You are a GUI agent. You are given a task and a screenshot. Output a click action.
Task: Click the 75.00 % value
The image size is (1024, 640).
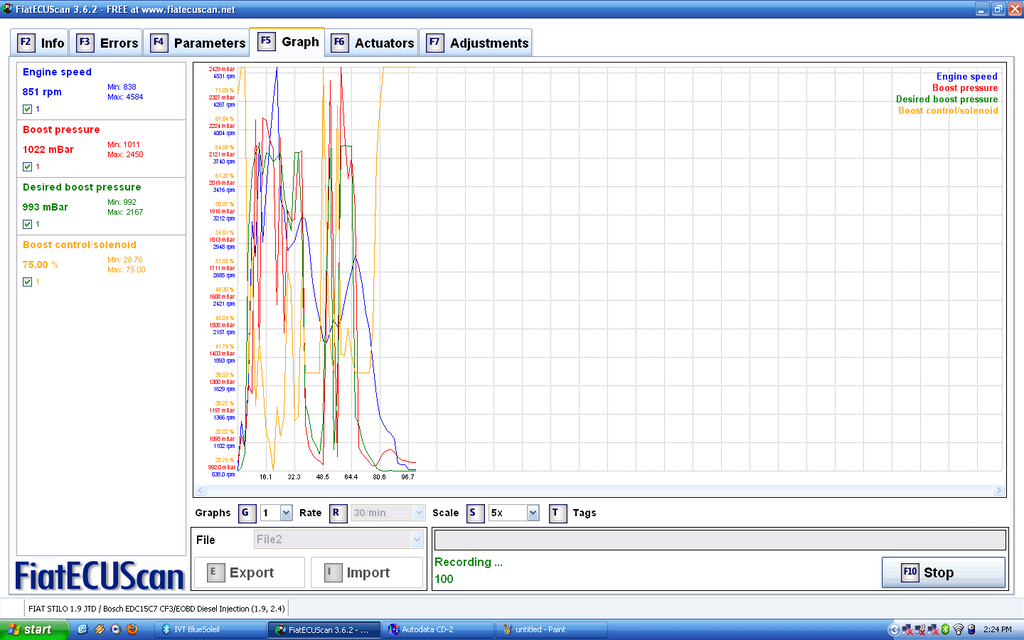(40, 264)
